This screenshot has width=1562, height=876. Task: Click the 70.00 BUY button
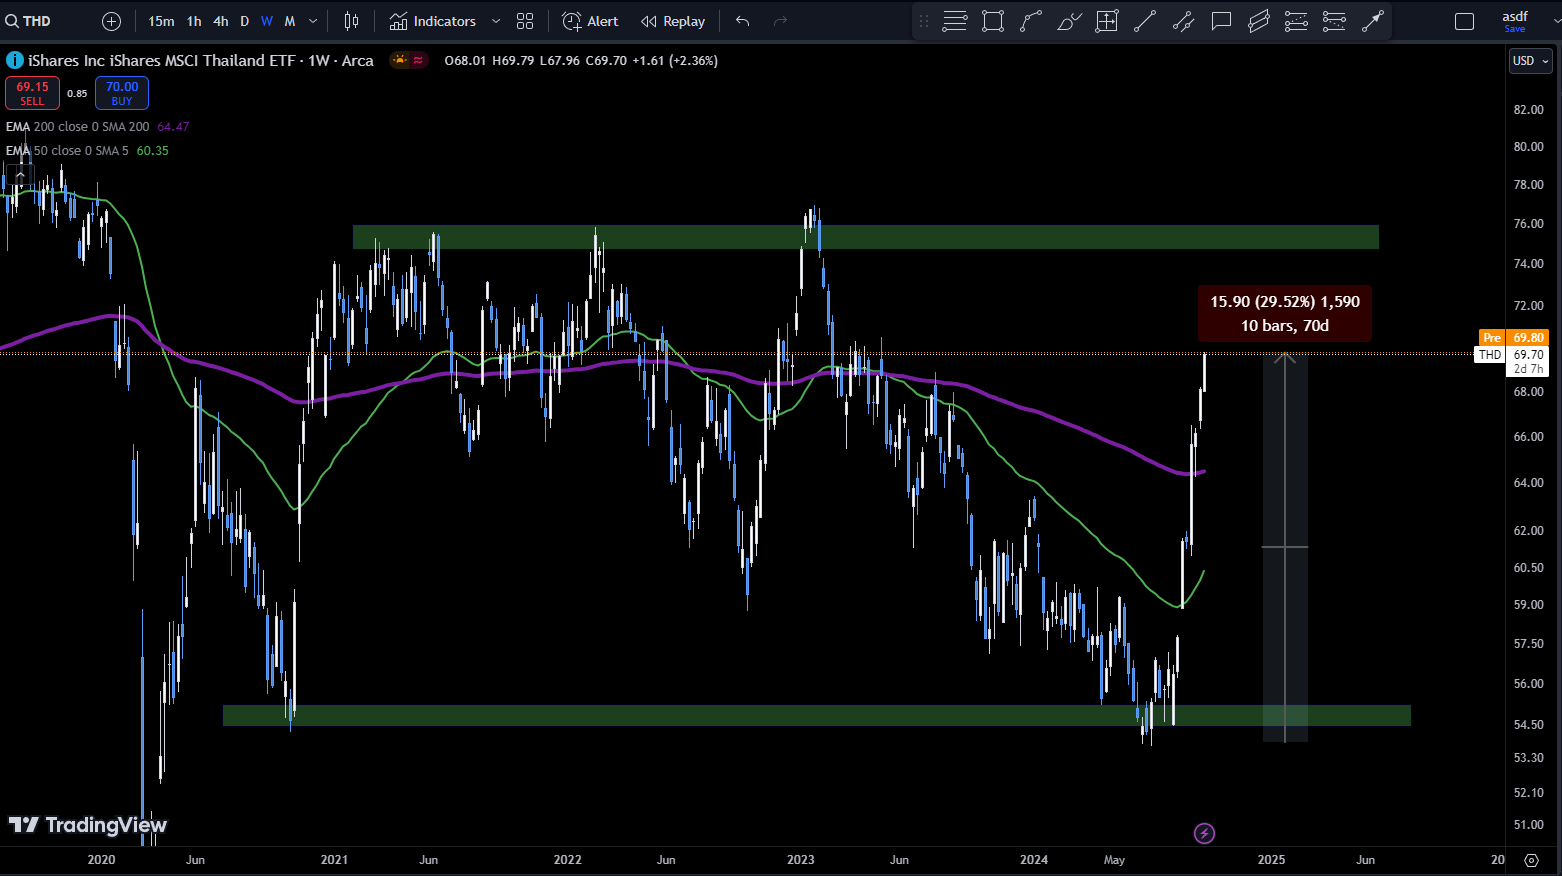pyautogui.click(x=122, y=93)
